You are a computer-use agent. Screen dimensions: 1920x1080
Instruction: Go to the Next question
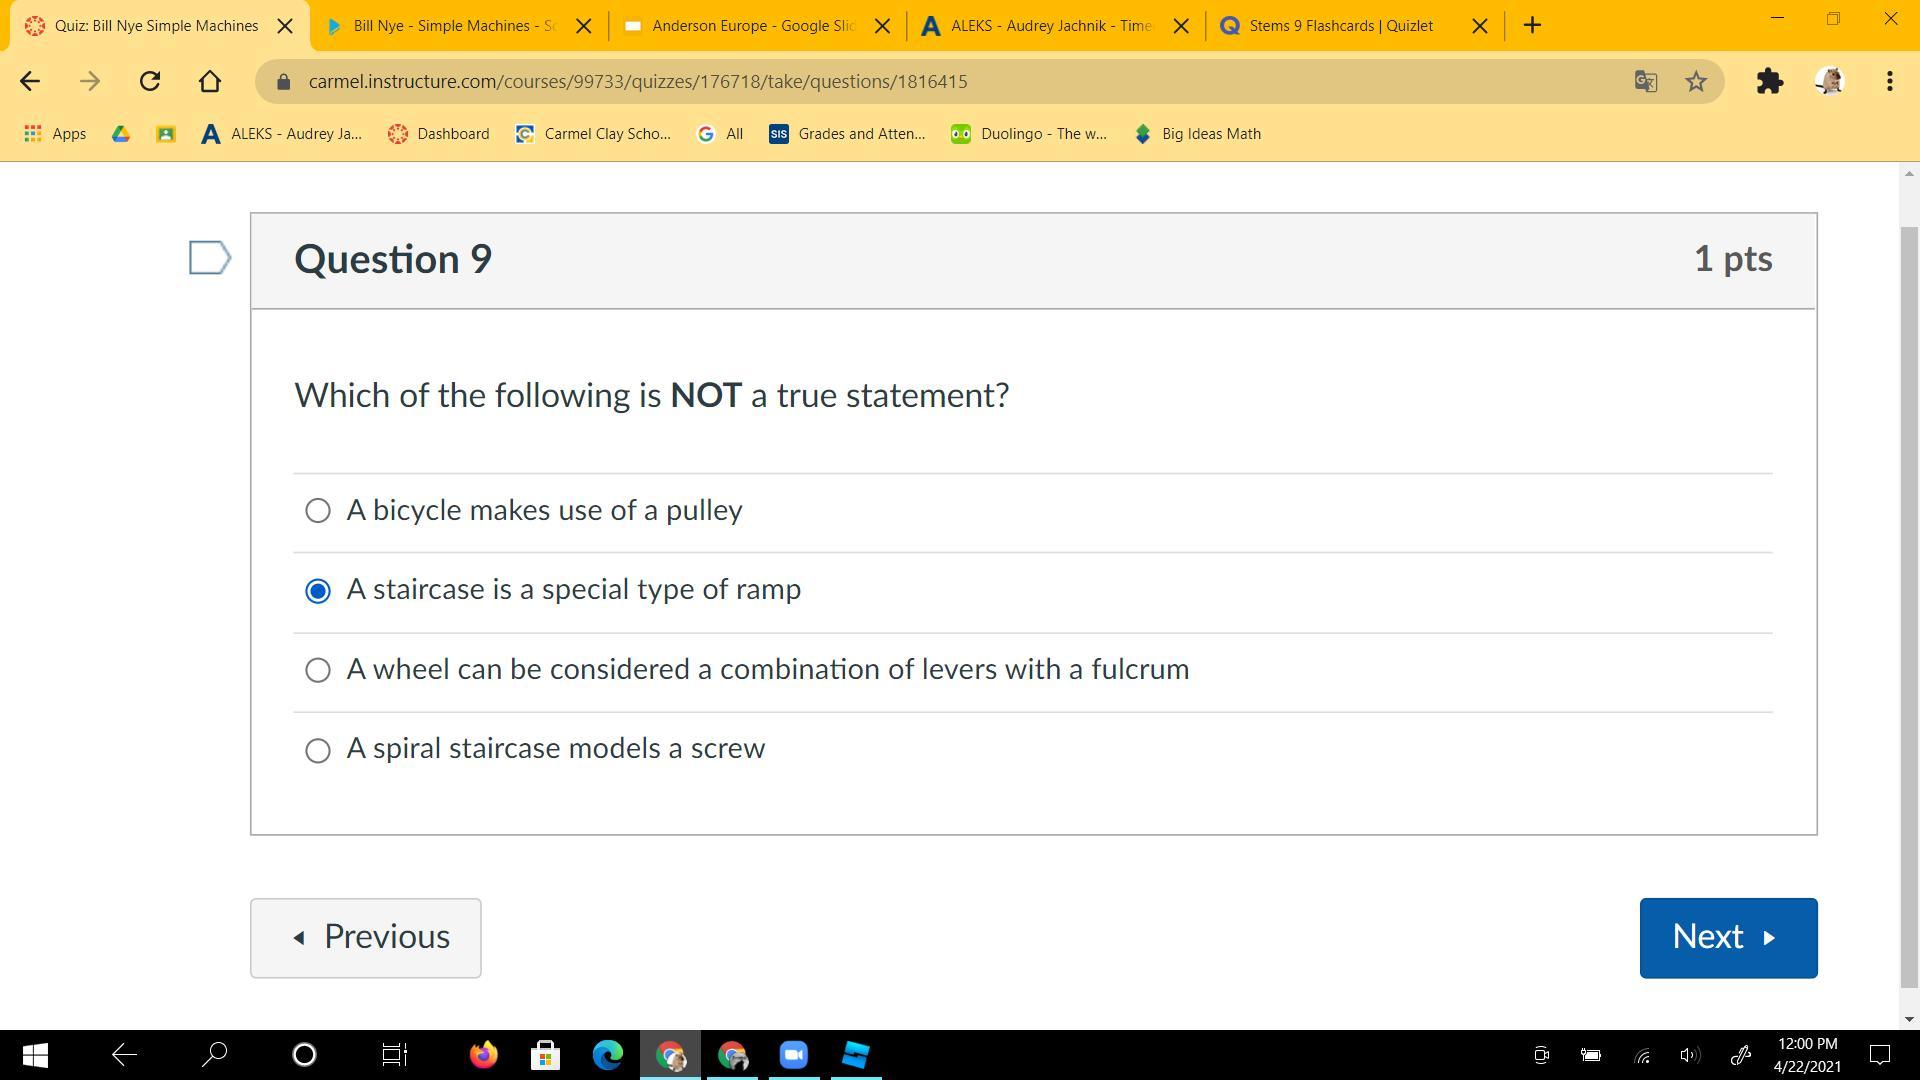(x=1727, y=937)
